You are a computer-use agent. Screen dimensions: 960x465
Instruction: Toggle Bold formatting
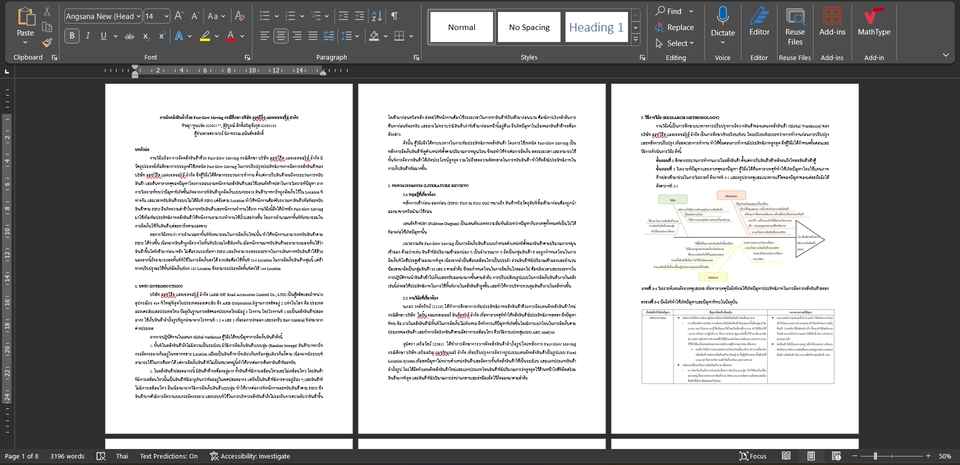(x=72, y=36)
